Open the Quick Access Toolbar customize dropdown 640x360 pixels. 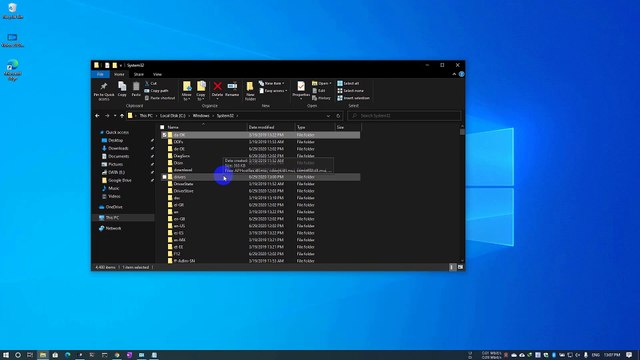pos(121,65)
